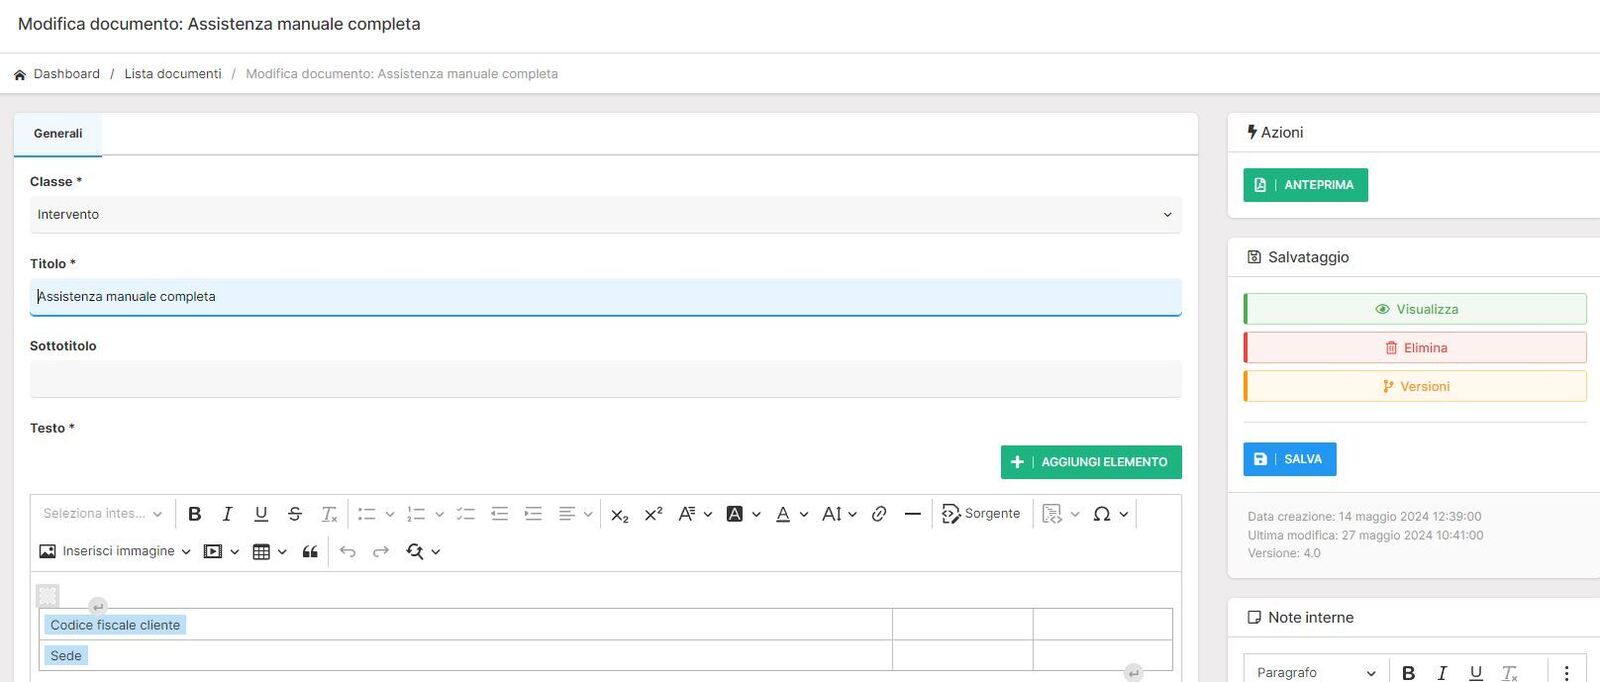Go to Lista documenti breadcrumb
The width and height of the screenshot is (1600, 682).
point(173,74)
